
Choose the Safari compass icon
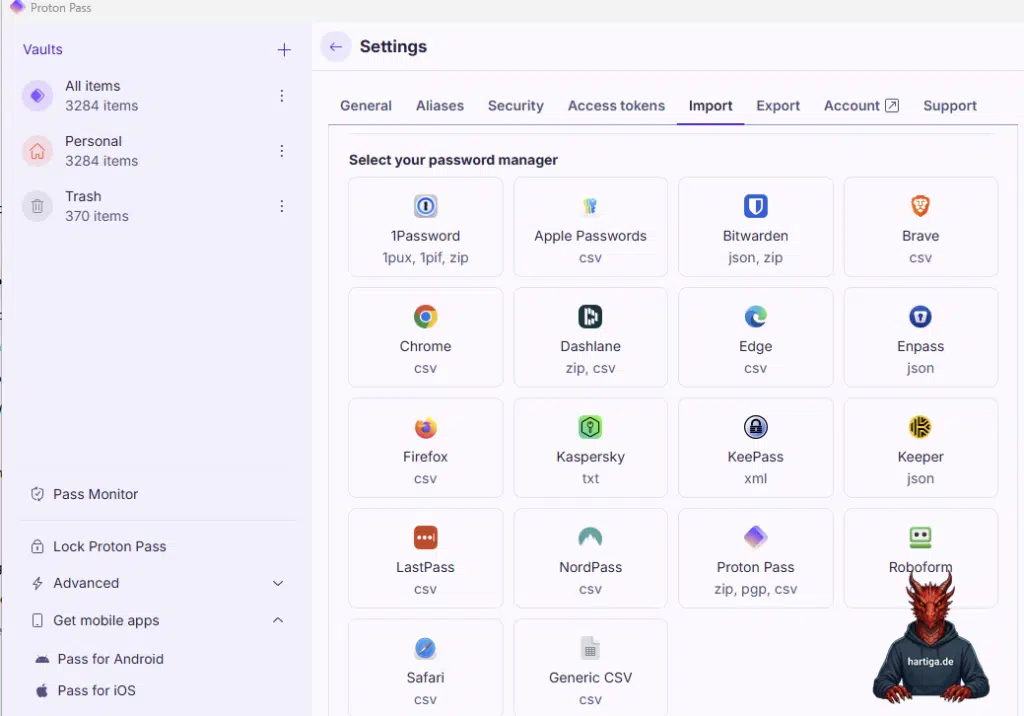coord(425,648)
